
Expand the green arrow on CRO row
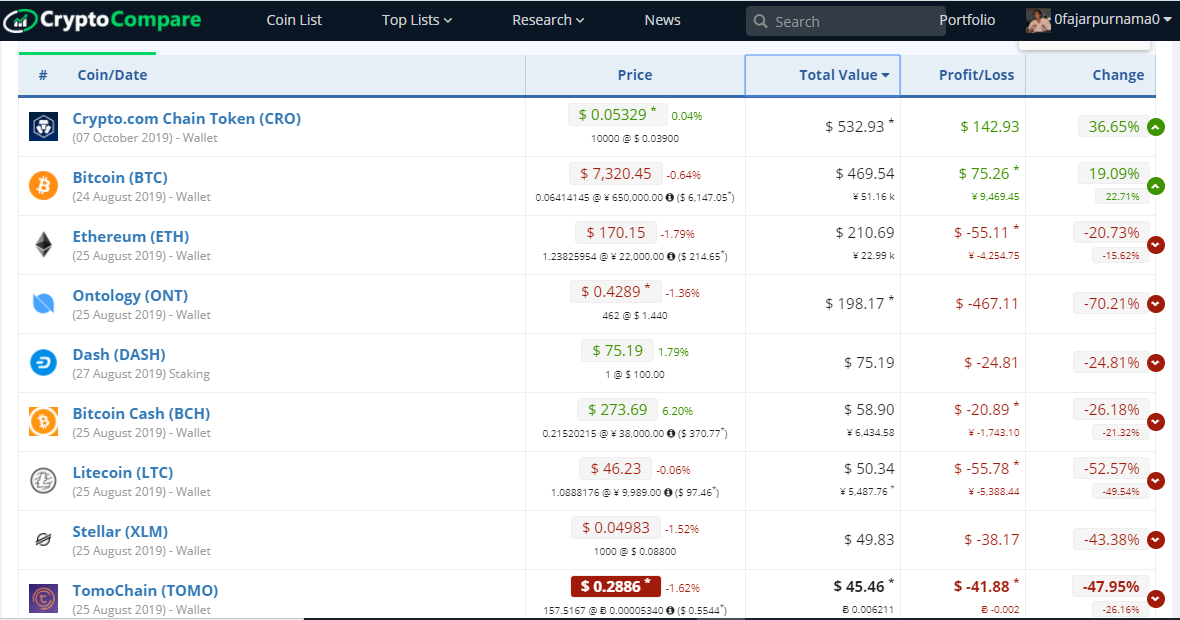1156,127
